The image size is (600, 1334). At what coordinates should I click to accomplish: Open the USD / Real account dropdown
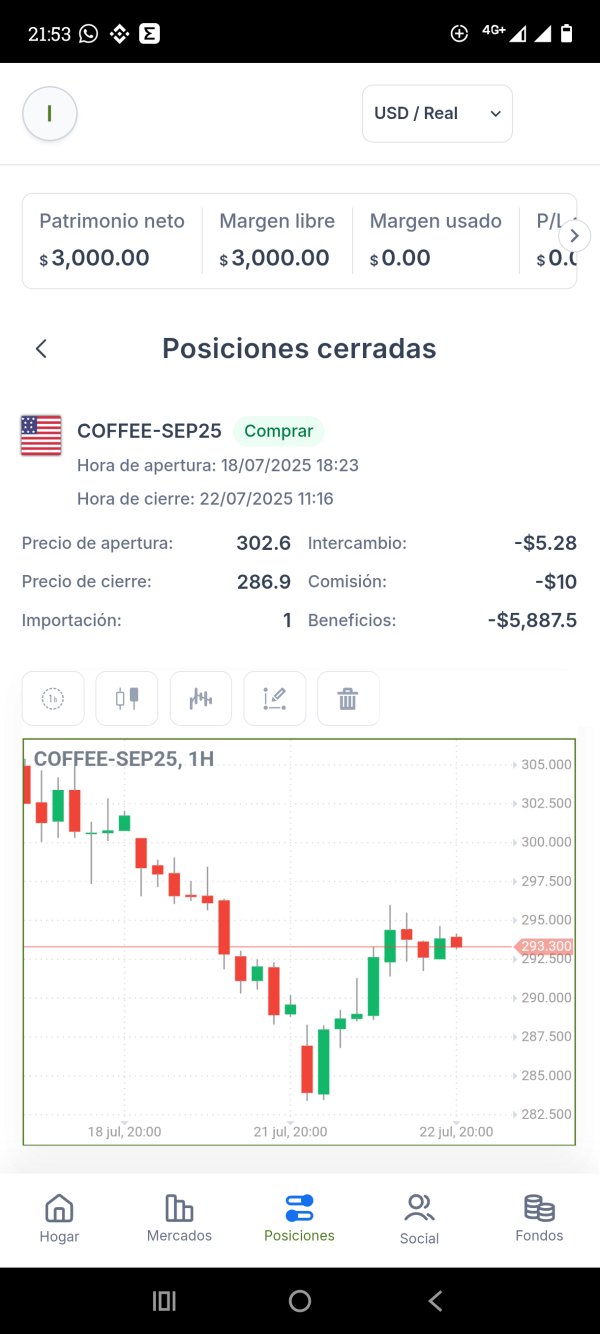coord(437,114)
